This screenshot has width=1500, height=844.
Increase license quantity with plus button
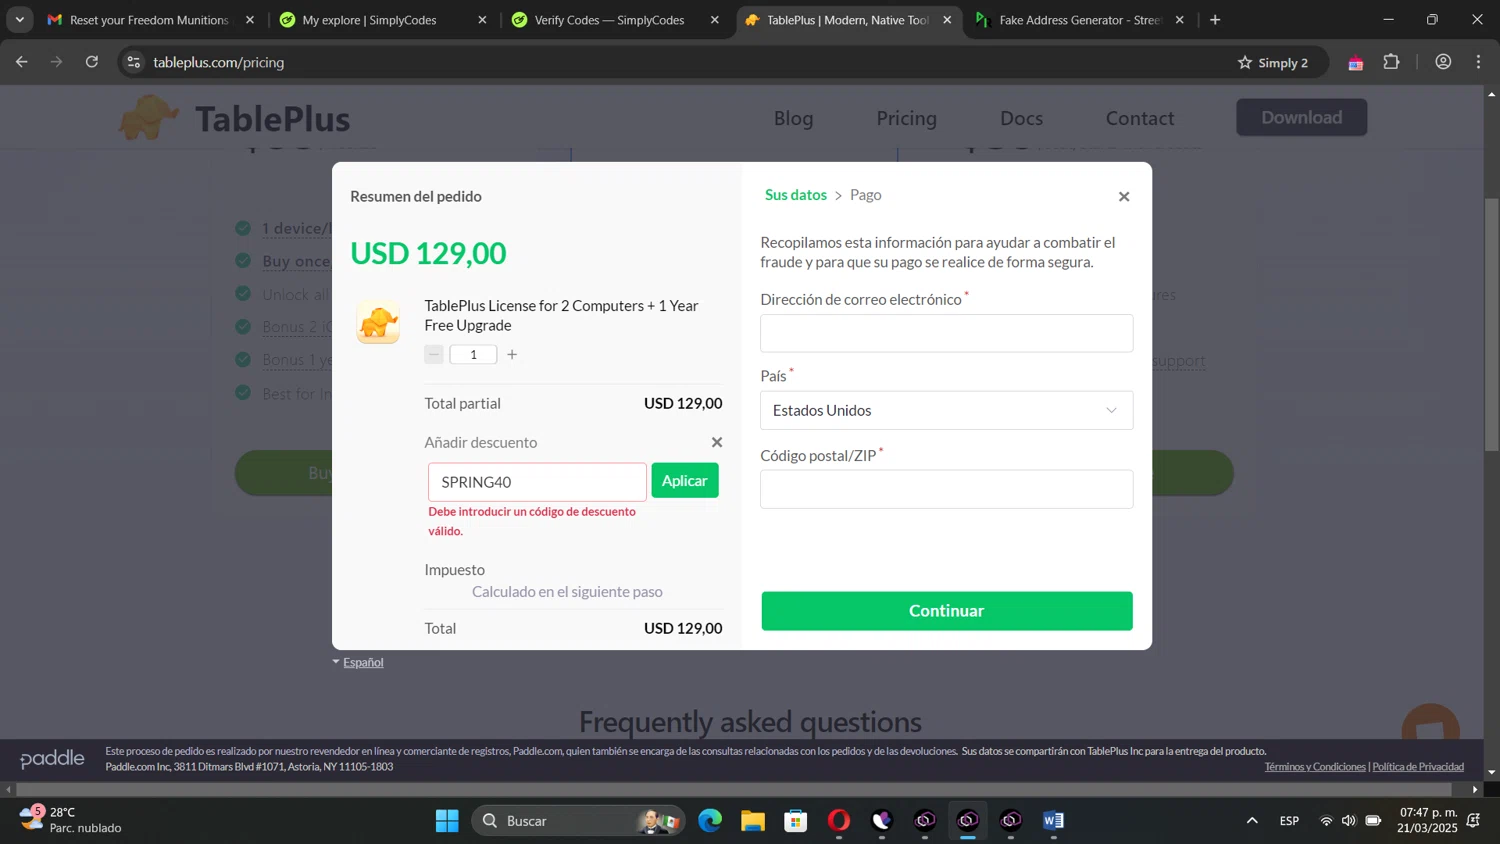512,354
